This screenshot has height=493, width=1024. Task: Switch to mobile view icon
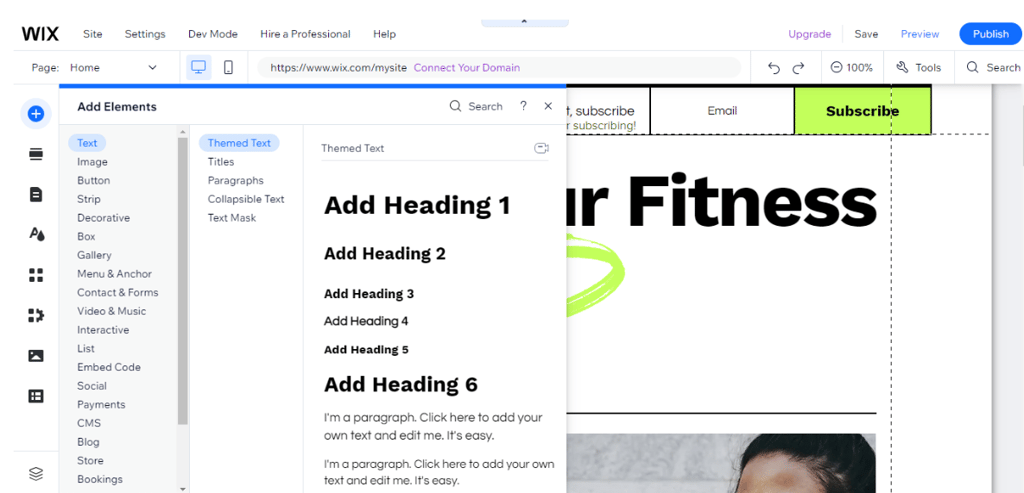point(229,67)
